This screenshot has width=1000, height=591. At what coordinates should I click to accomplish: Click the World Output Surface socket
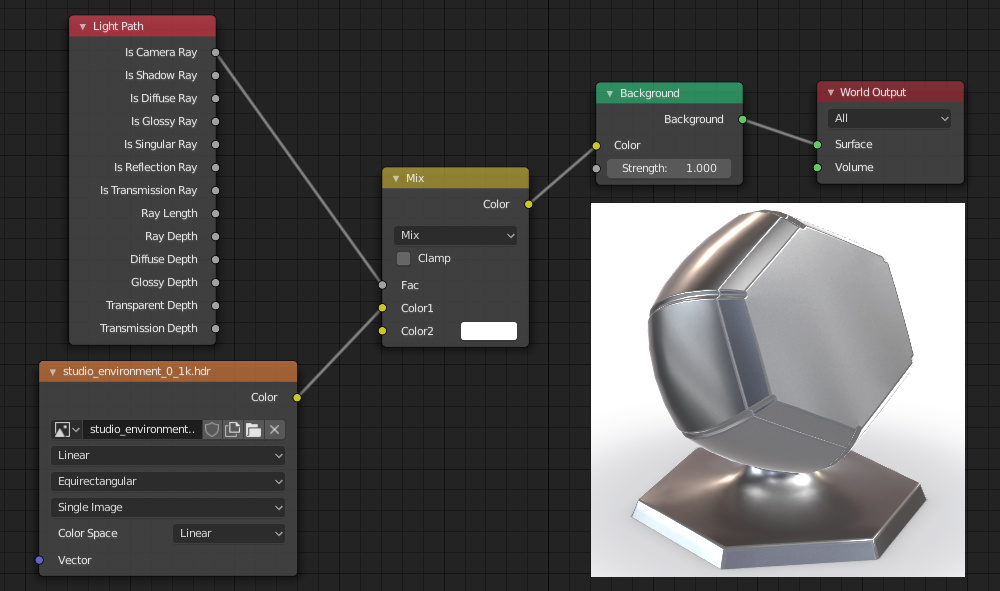pos(818,145)
